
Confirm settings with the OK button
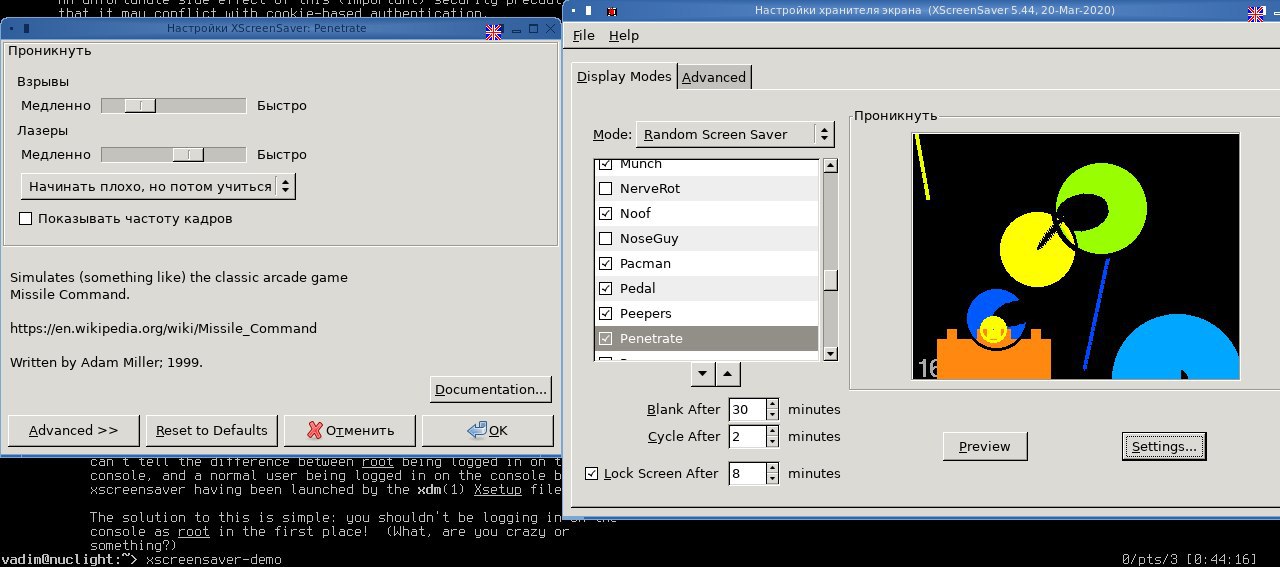pyautogui.click(x=487, y=430)
